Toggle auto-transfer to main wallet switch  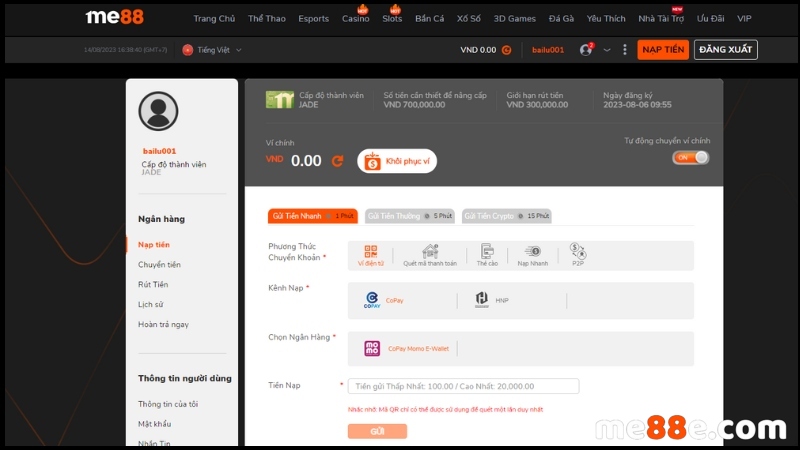(691, 157)
